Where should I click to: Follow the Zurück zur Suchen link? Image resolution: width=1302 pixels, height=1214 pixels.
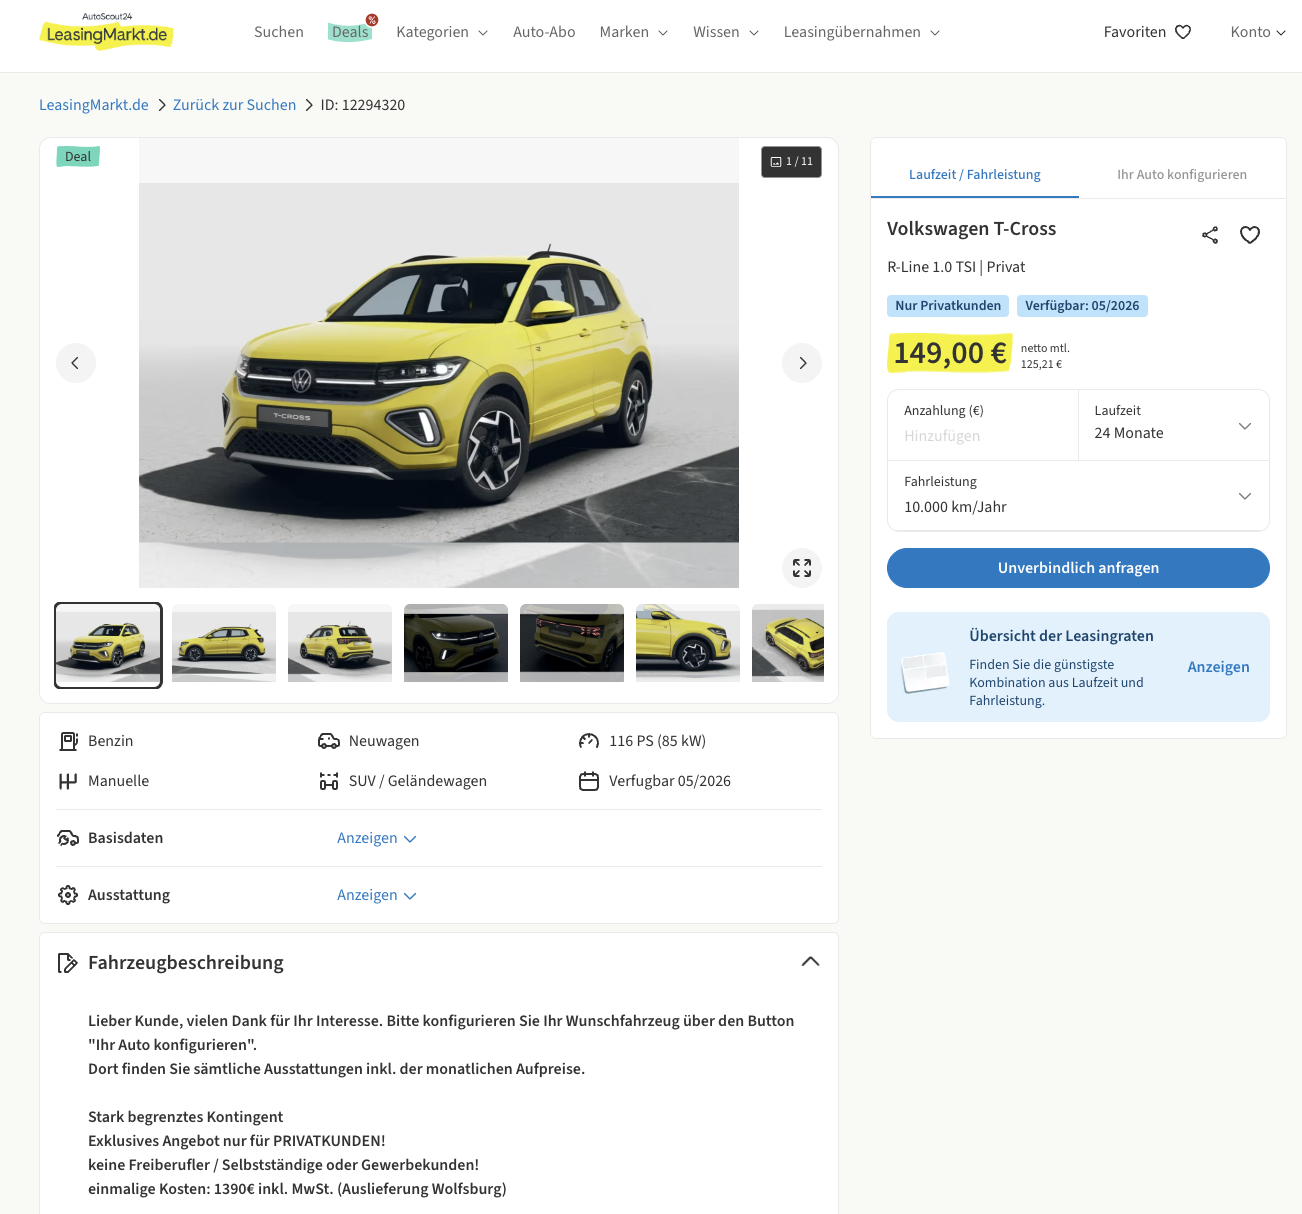tap(234, 105)
